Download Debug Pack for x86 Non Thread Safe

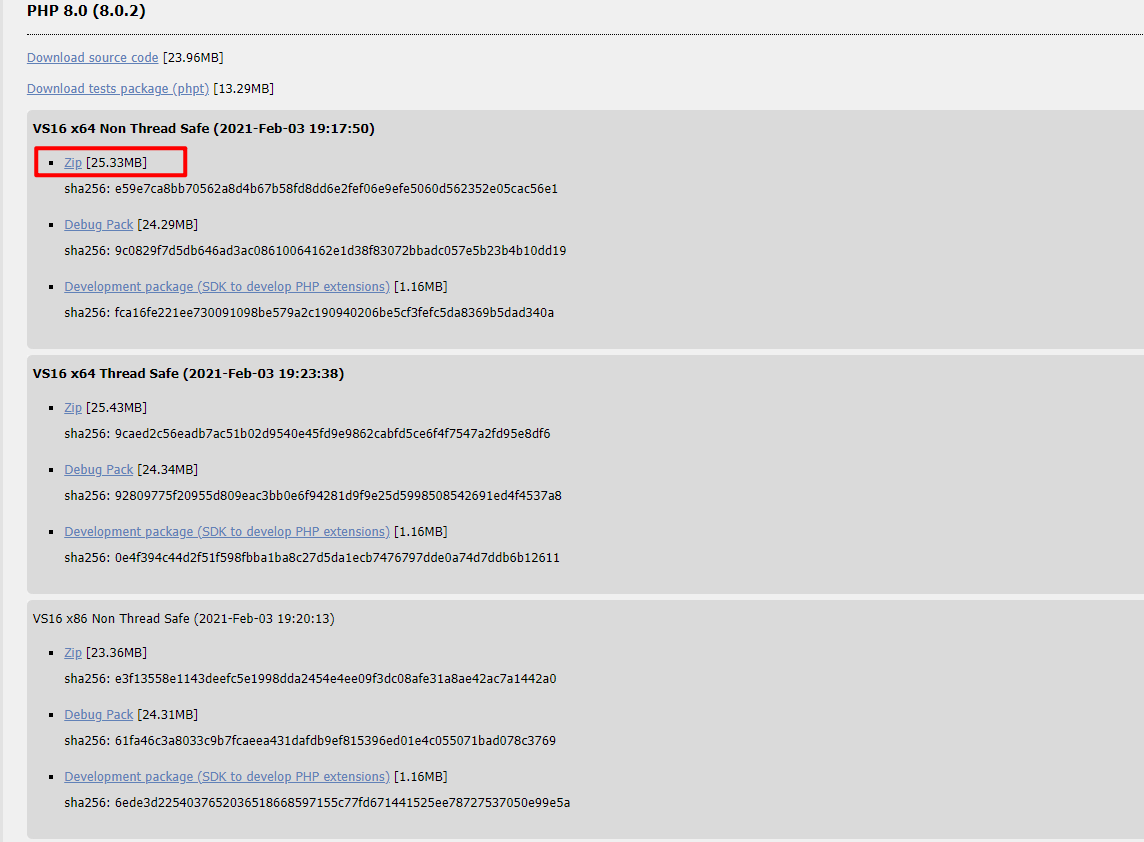[98, 715]
